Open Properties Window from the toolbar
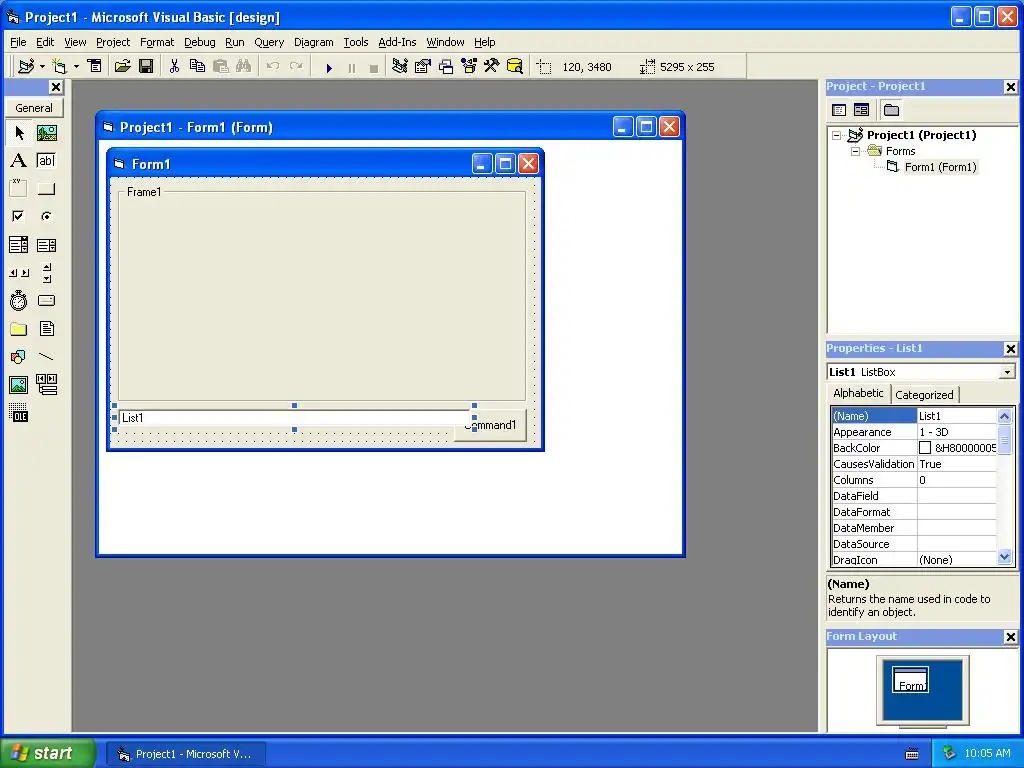 423,67
